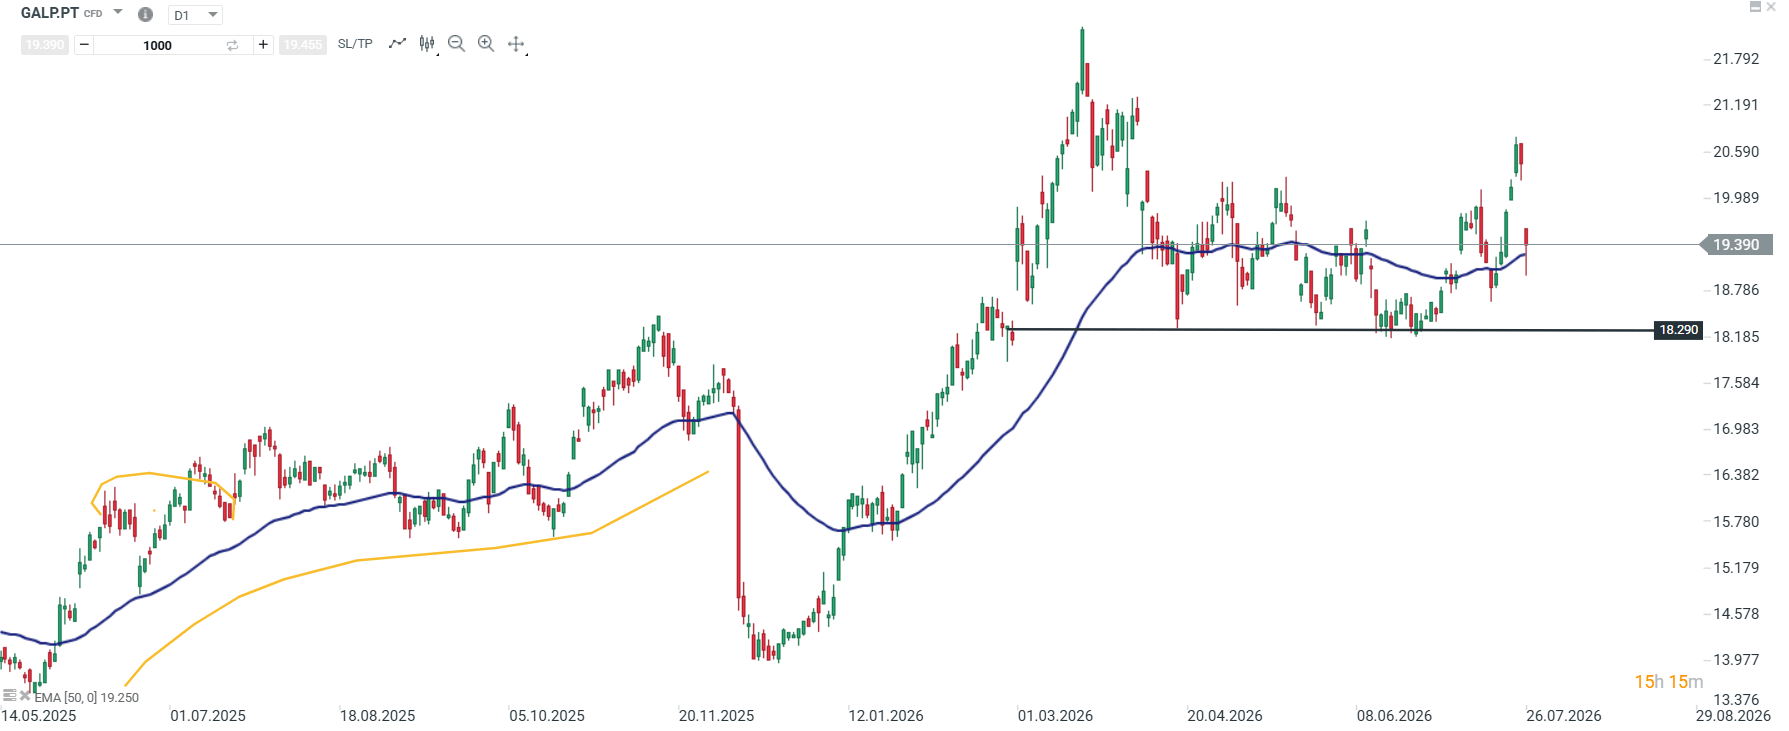1789x731 pixels.
Task: Zoom out the chart with magnifier minus
Action: [x=457, y=43]
